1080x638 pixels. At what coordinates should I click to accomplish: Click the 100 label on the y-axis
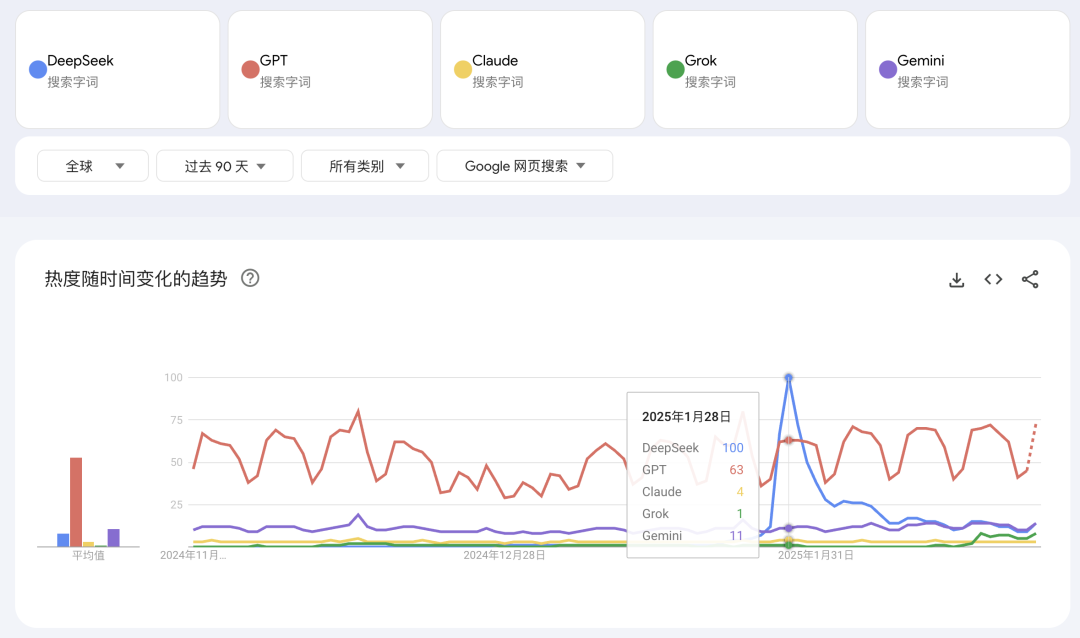[174, 378]
